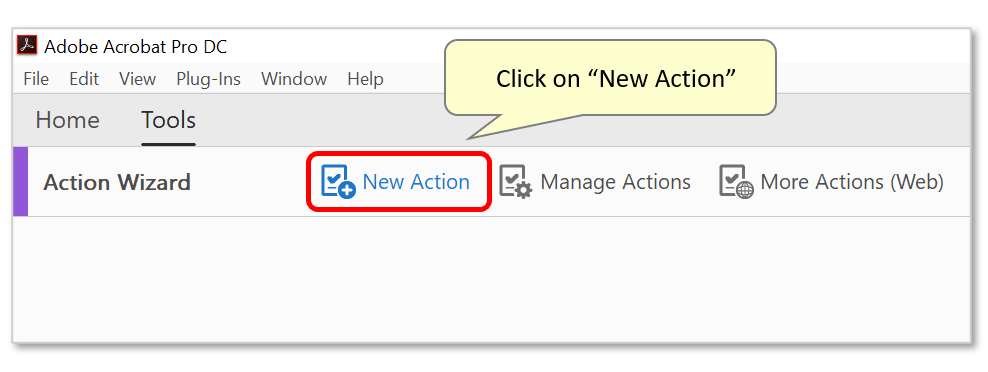Viewport: 988px width, 372px height.
Task: Click the "More Actions (Web)" text link
Action: (852, 182)
